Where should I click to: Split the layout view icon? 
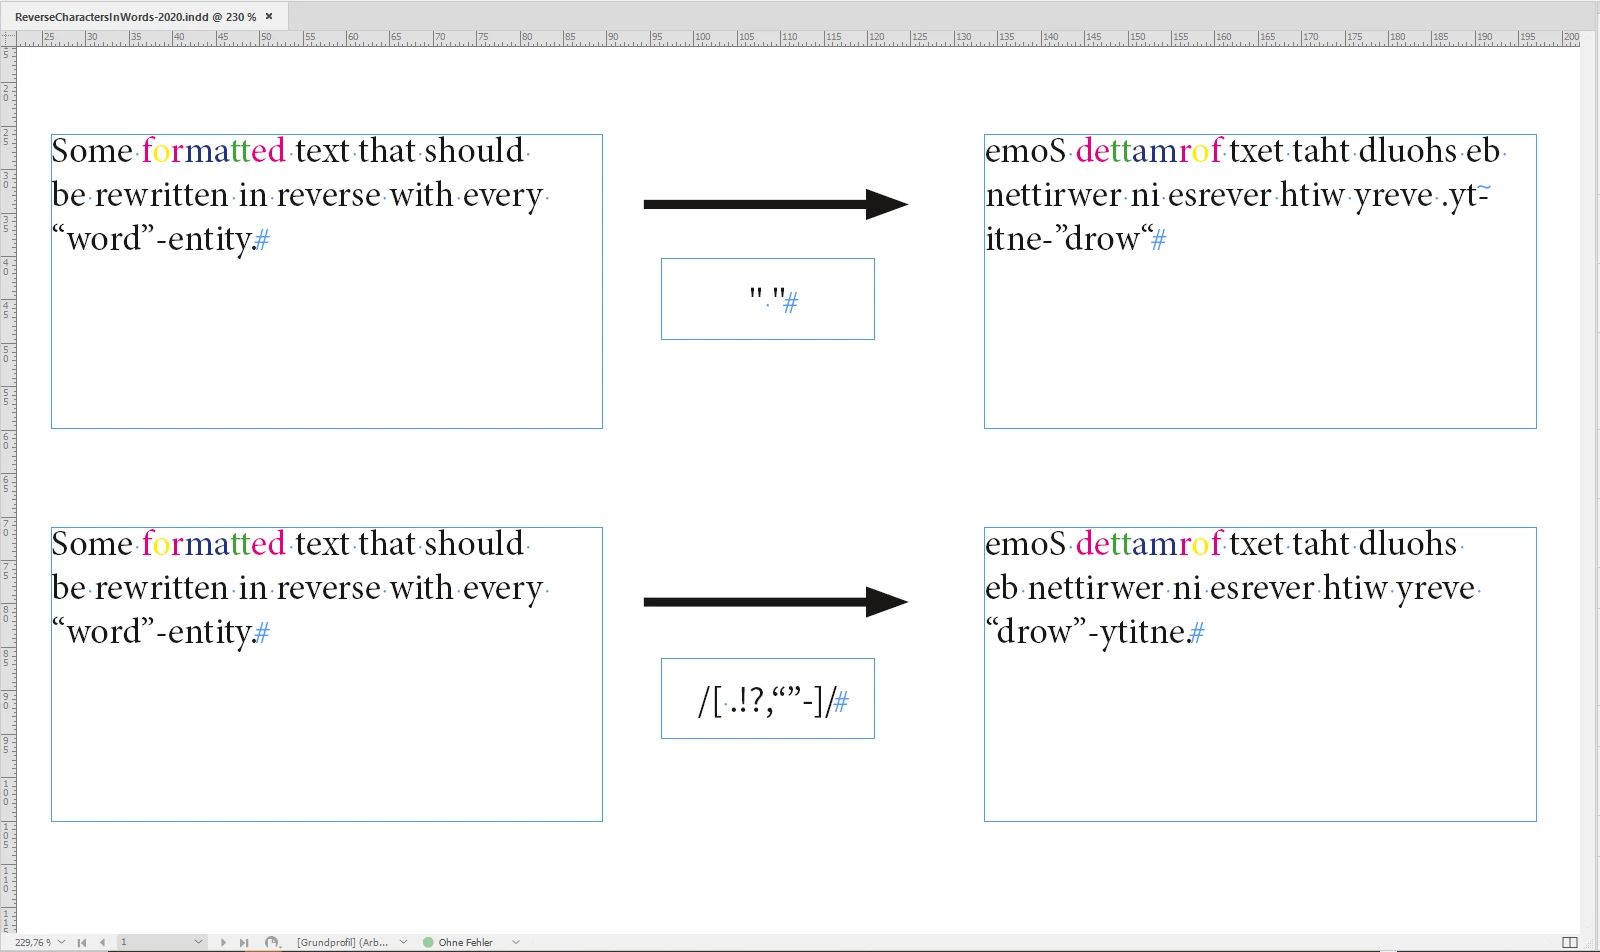1570,942
